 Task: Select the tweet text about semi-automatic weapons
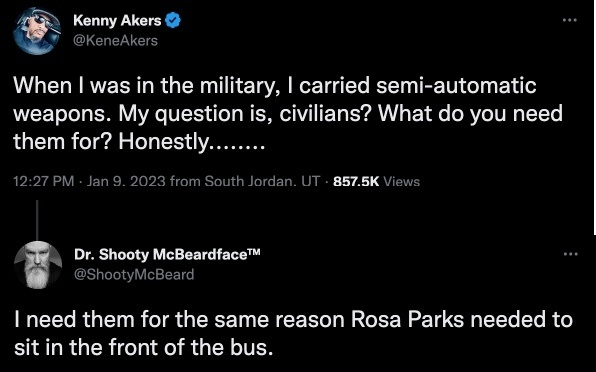pos(288,113)
